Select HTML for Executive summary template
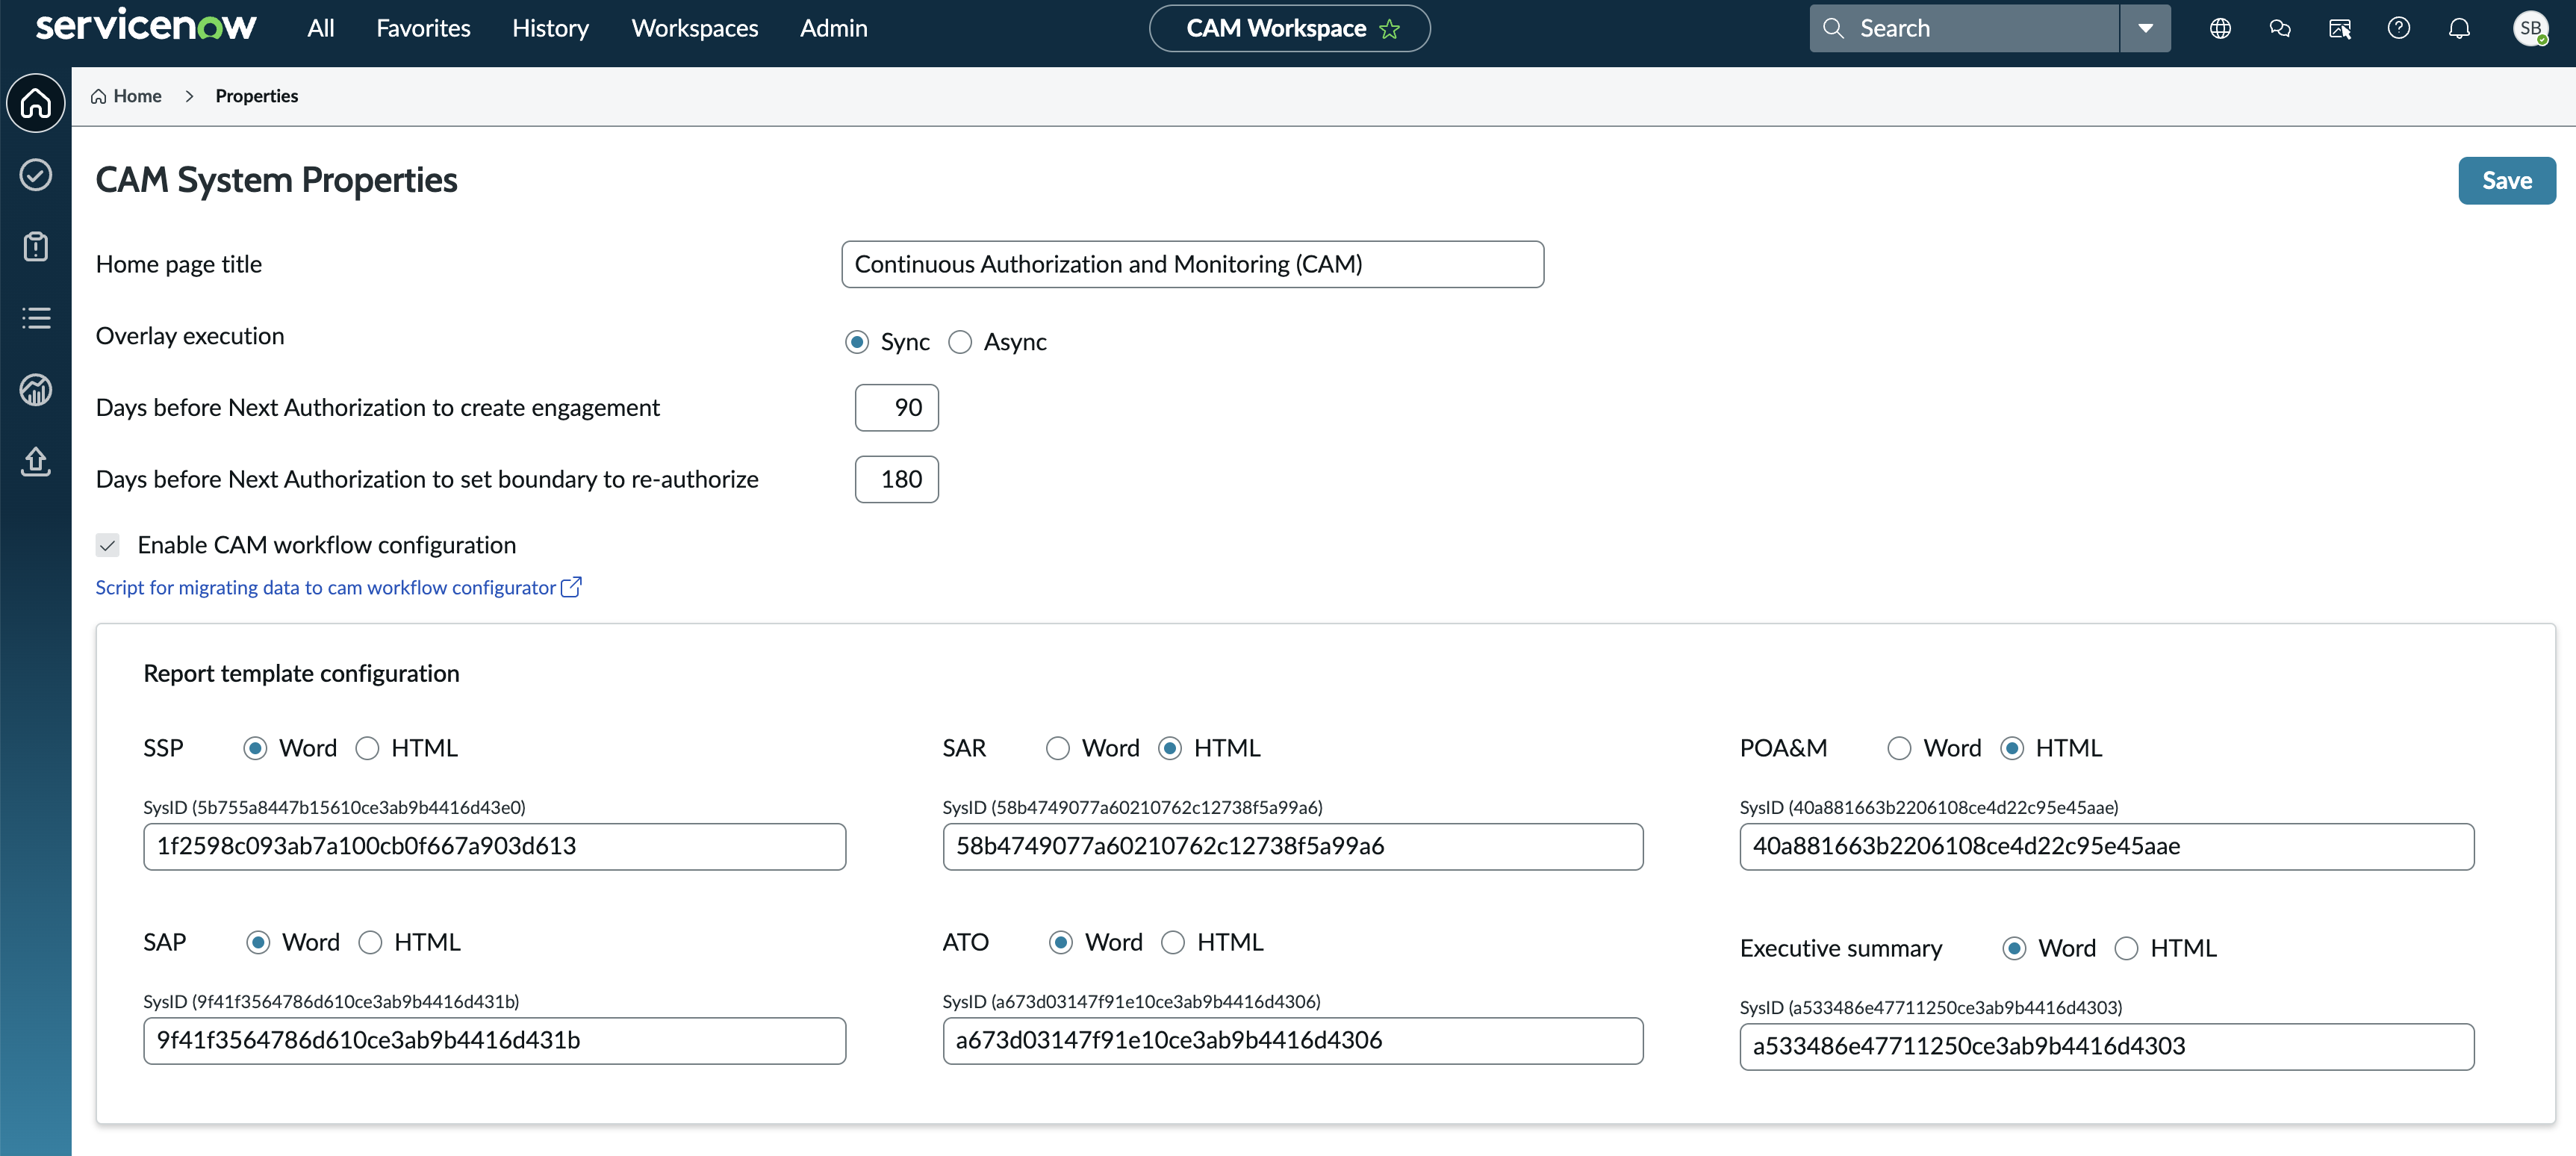Image resolution: width=2576 pixels, height=1156 pixels. pos(2127,948)
